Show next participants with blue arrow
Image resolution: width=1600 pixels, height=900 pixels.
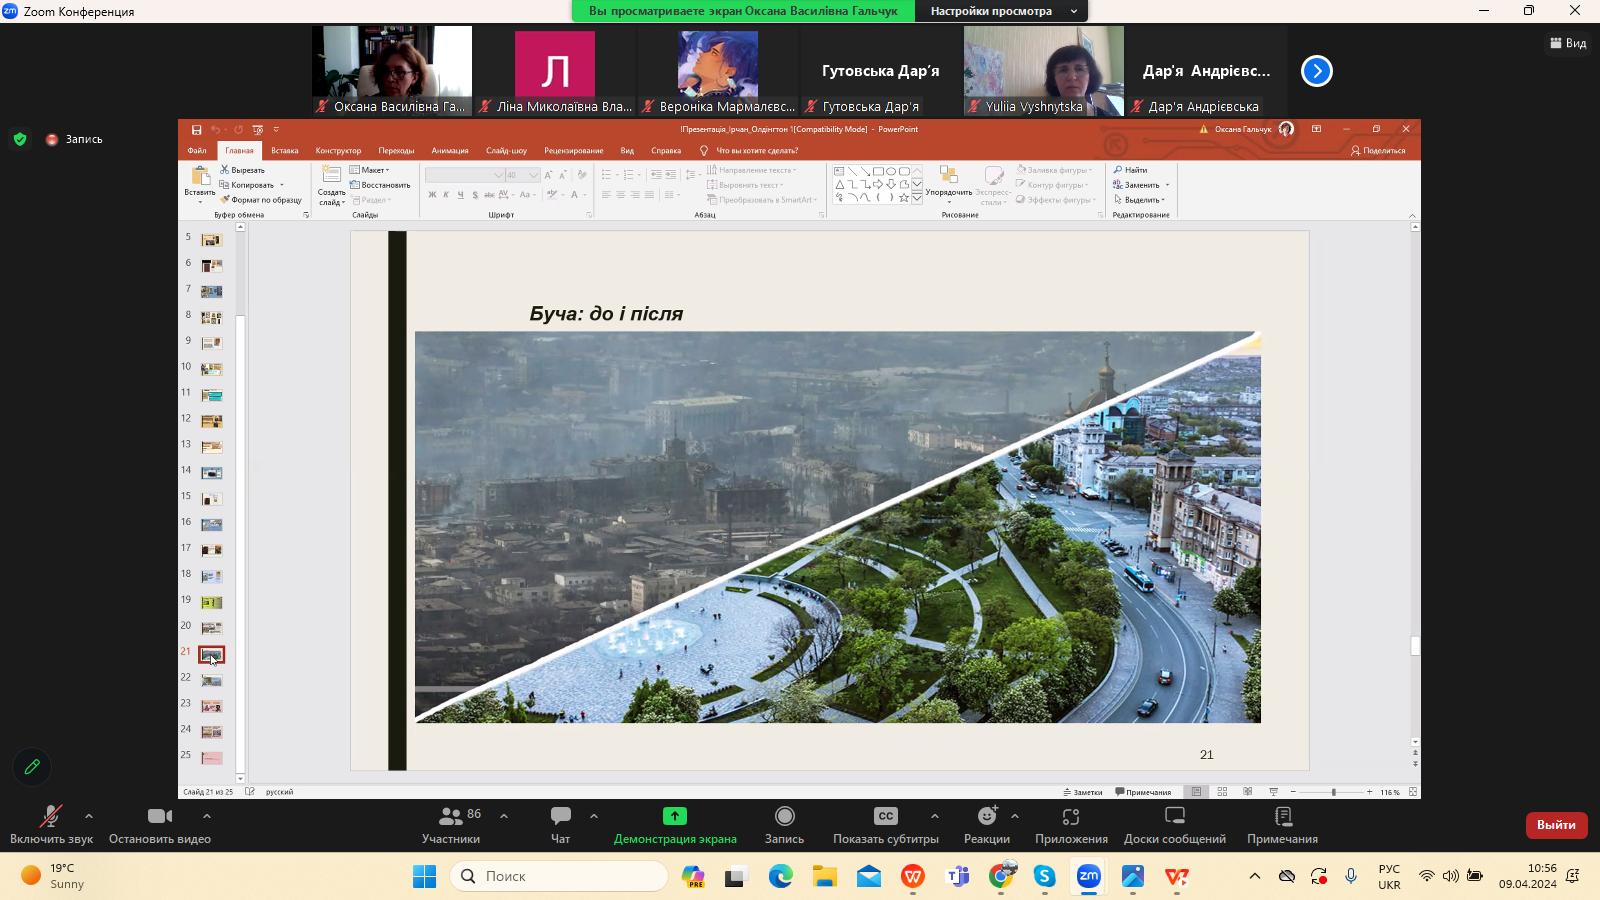1317,71
